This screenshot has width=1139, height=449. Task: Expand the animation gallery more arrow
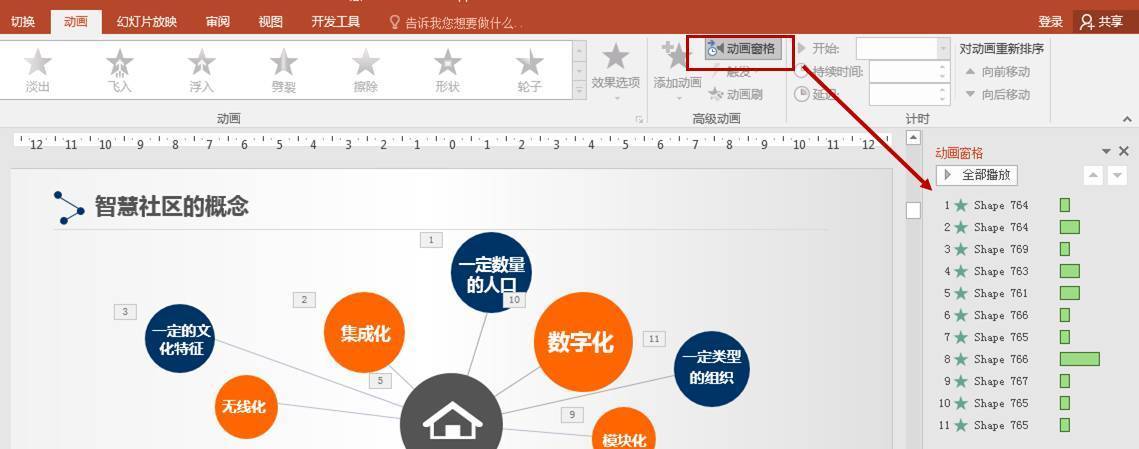[580, 91]
